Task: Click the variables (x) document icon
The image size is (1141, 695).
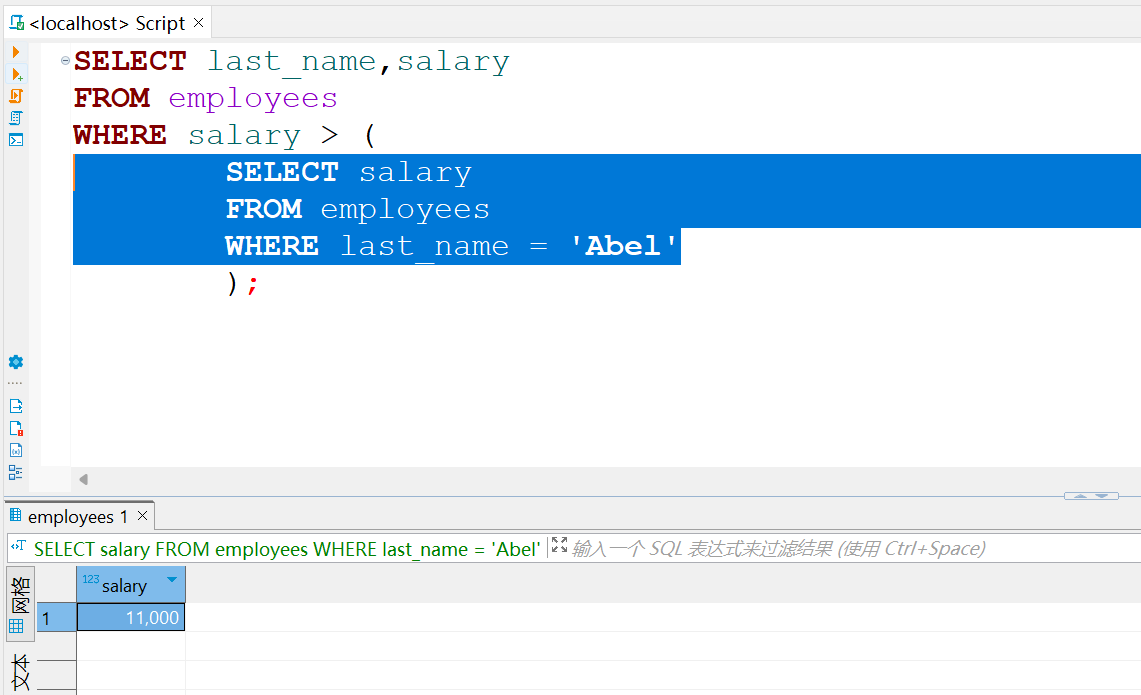Action: pyautogui.click(x=16, y=450)
